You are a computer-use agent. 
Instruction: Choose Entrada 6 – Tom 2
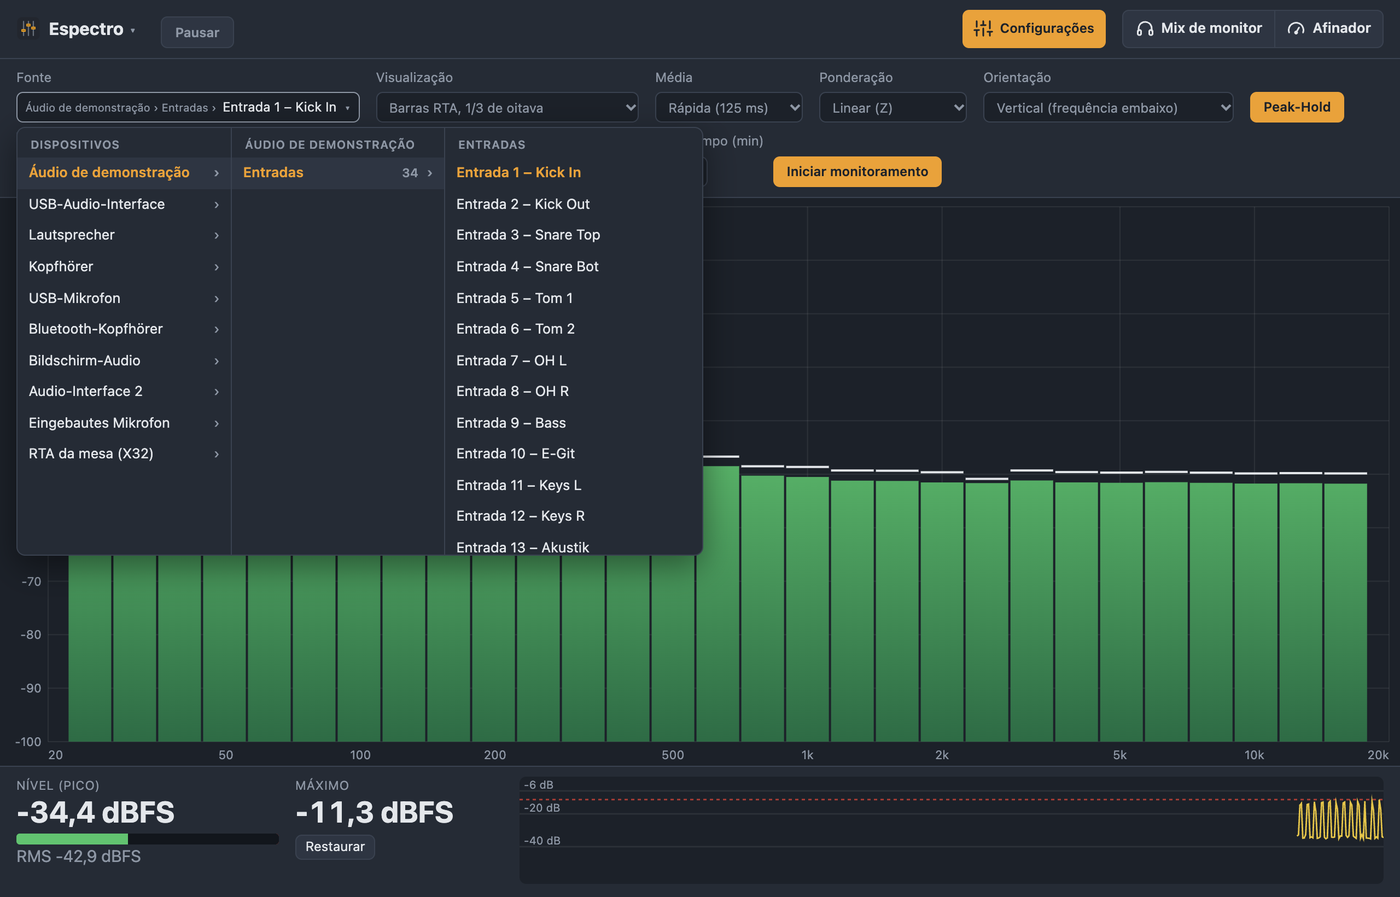(x=573, y=329)
